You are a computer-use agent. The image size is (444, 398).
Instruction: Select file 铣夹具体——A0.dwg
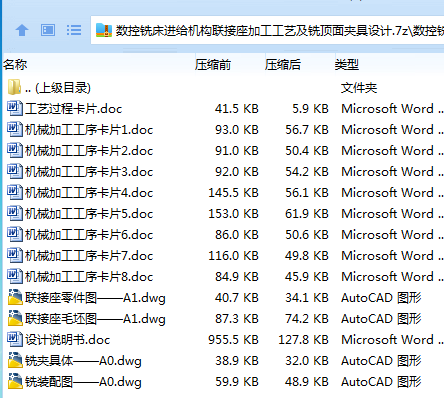click(x=83, y=361)
